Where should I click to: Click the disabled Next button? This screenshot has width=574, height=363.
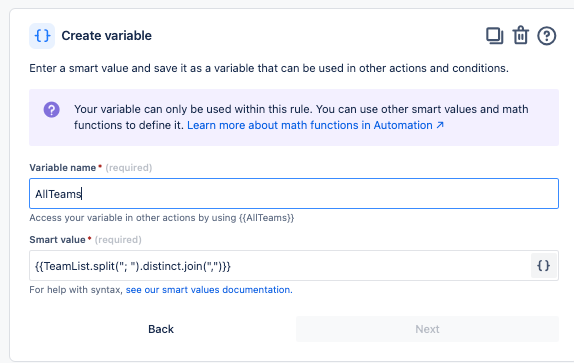pyautogui.click(x=427, y=329)
